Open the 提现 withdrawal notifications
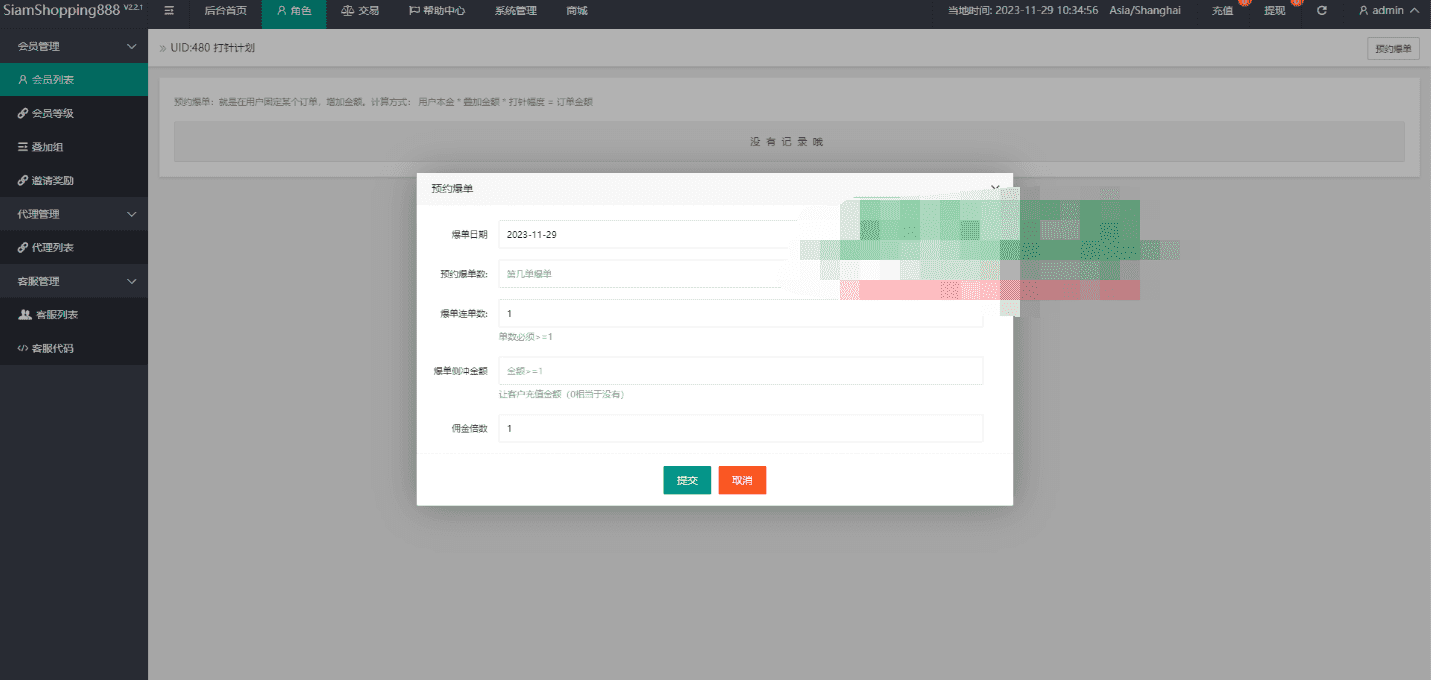Screen dimensions: 1431x680 point(1275,11)
